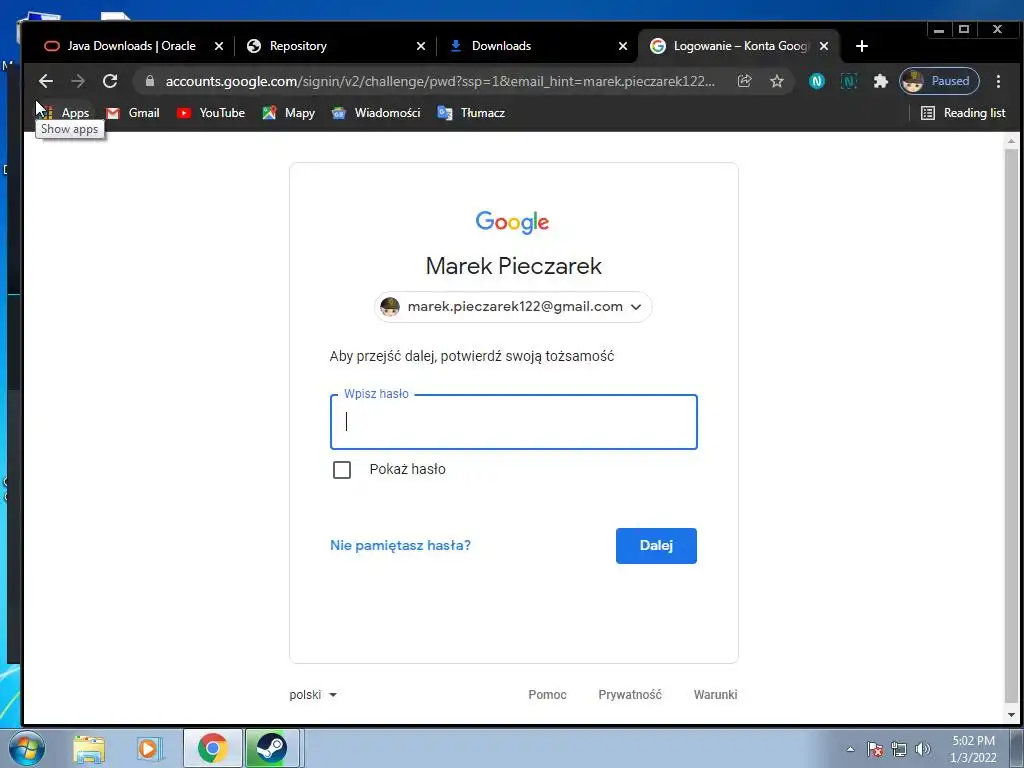Click the Nie pamiętasz hasła? link
The image size is (1024, 768).
pos(400,545)
